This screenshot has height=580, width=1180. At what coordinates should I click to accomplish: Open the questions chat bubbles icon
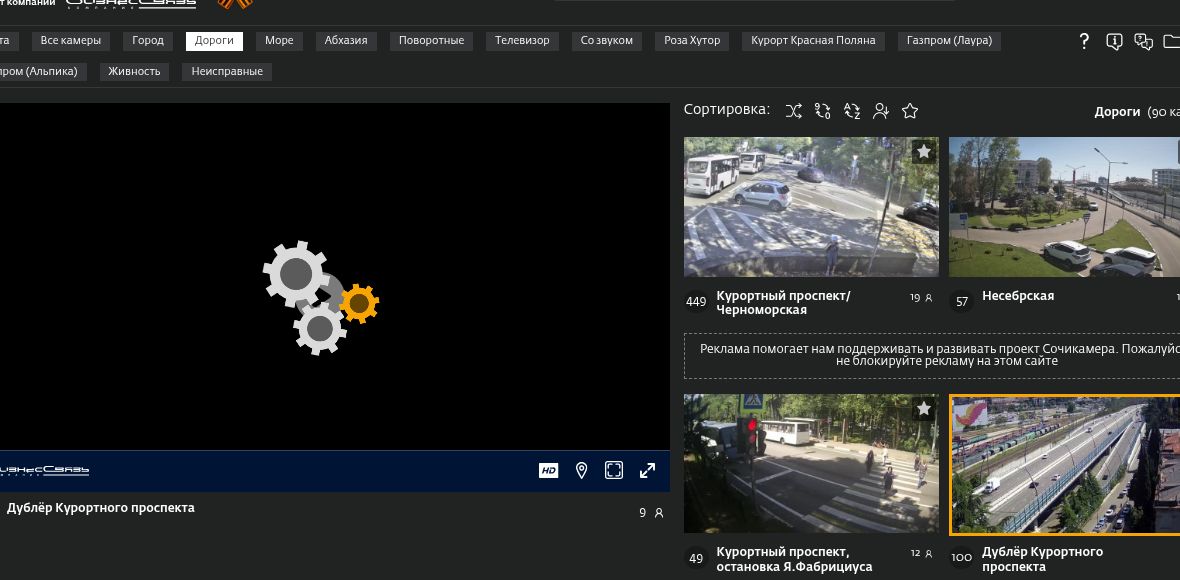pos(1144,41)
